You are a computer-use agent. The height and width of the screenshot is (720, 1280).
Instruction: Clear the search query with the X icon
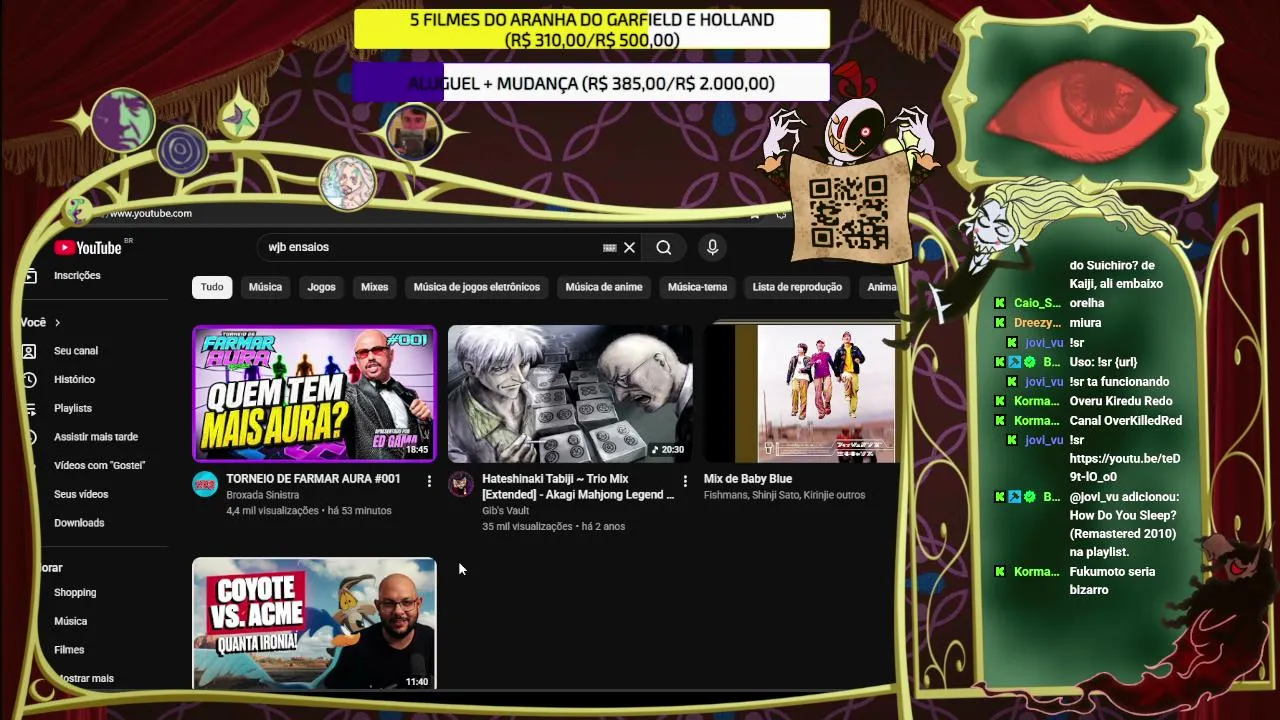pyautogui.click(x=630, y=247)
